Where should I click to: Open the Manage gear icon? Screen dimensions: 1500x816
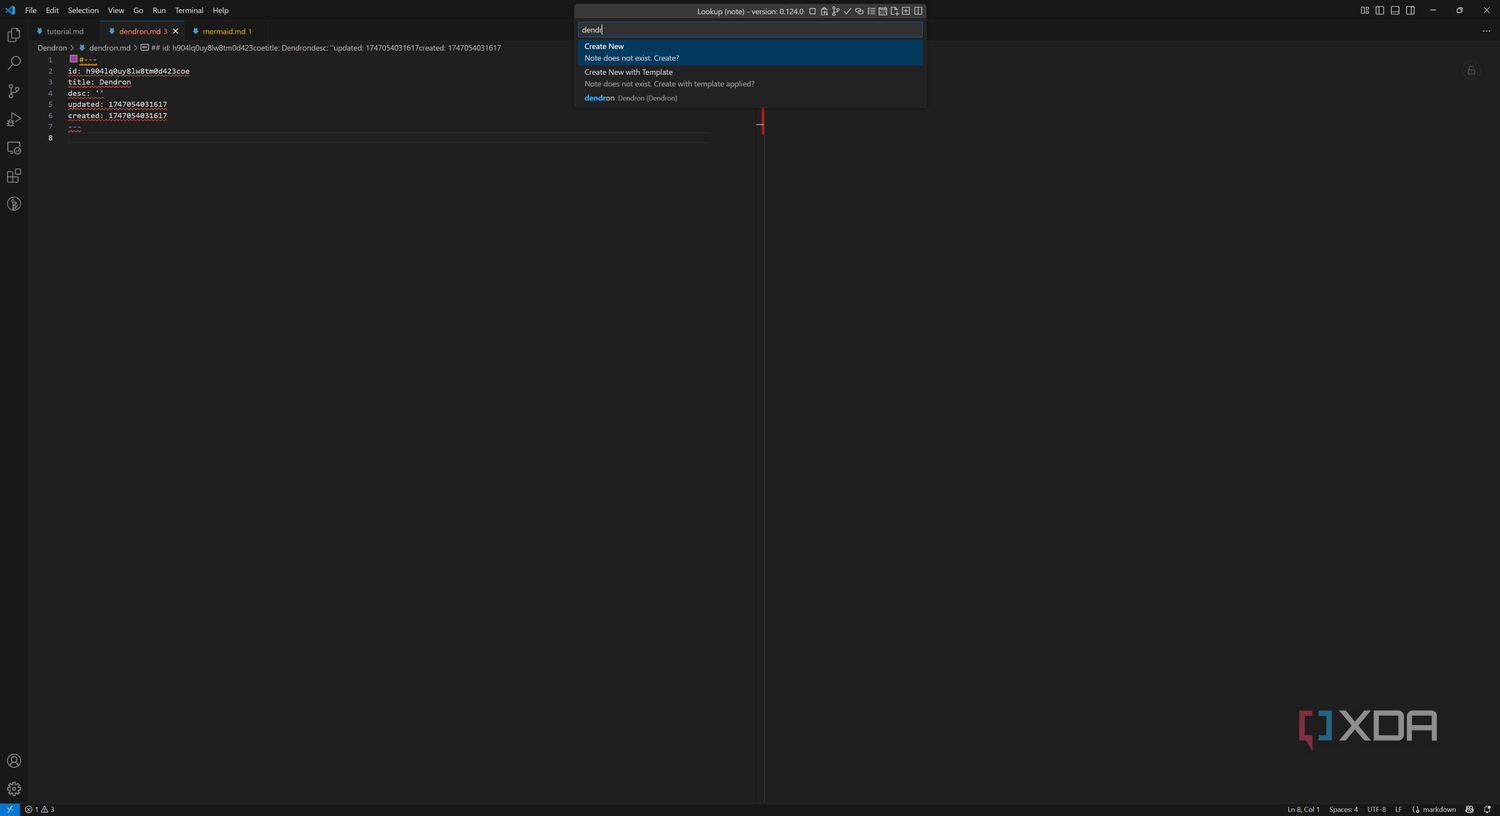(14, 789)
